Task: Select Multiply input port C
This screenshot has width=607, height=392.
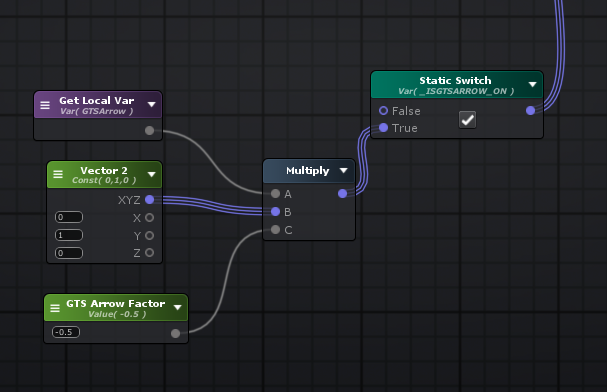Action: tap(275, 229)
